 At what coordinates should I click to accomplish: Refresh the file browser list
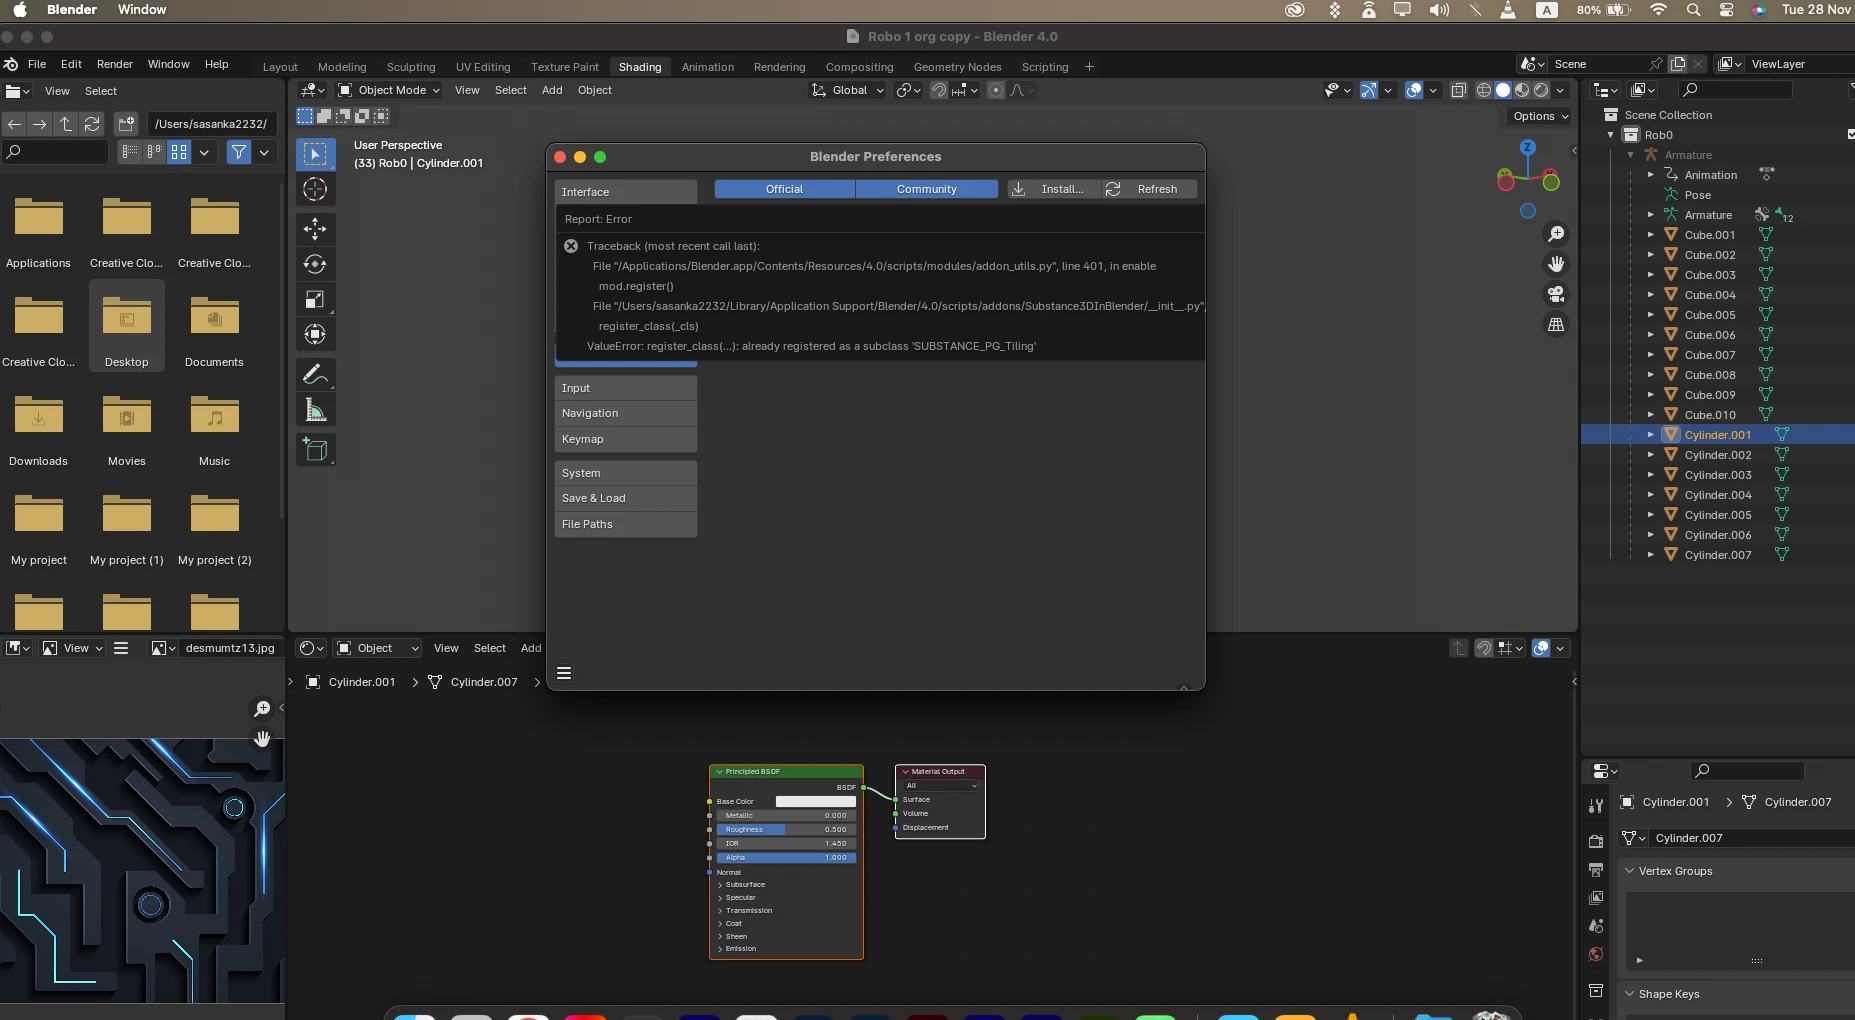point(92,124)
